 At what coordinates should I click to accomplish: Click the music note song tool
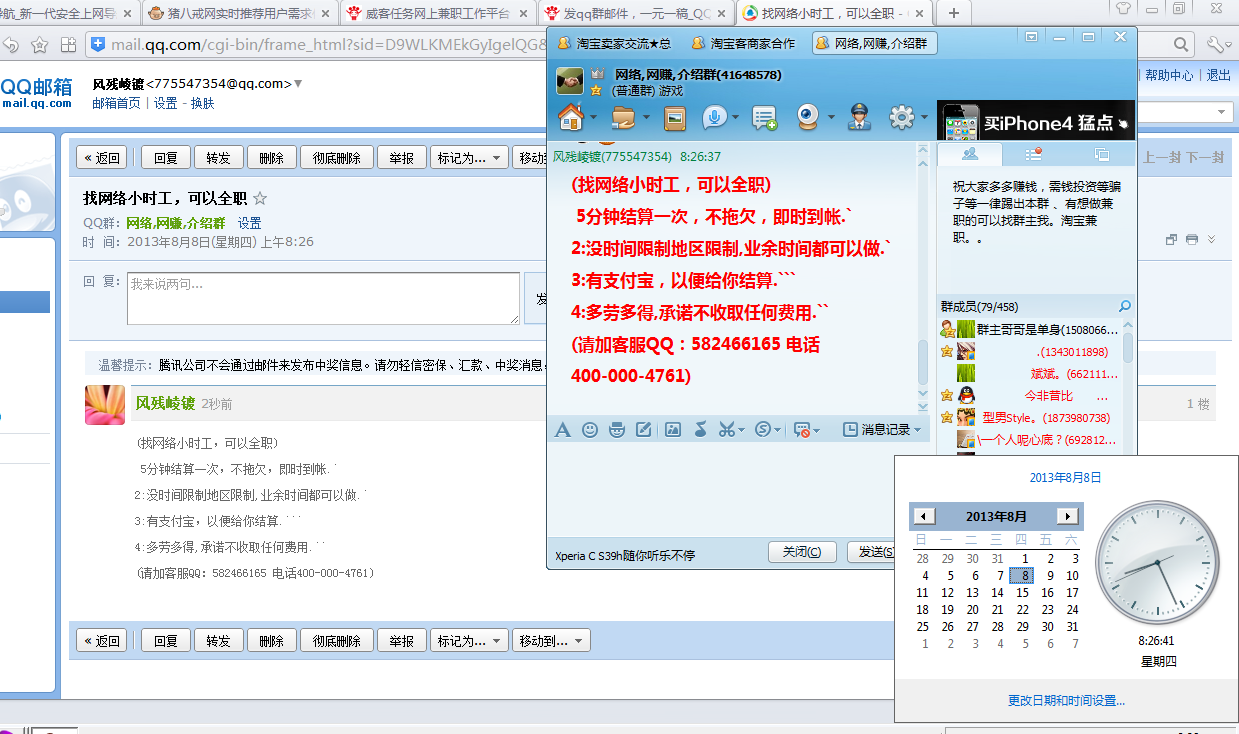699,429
